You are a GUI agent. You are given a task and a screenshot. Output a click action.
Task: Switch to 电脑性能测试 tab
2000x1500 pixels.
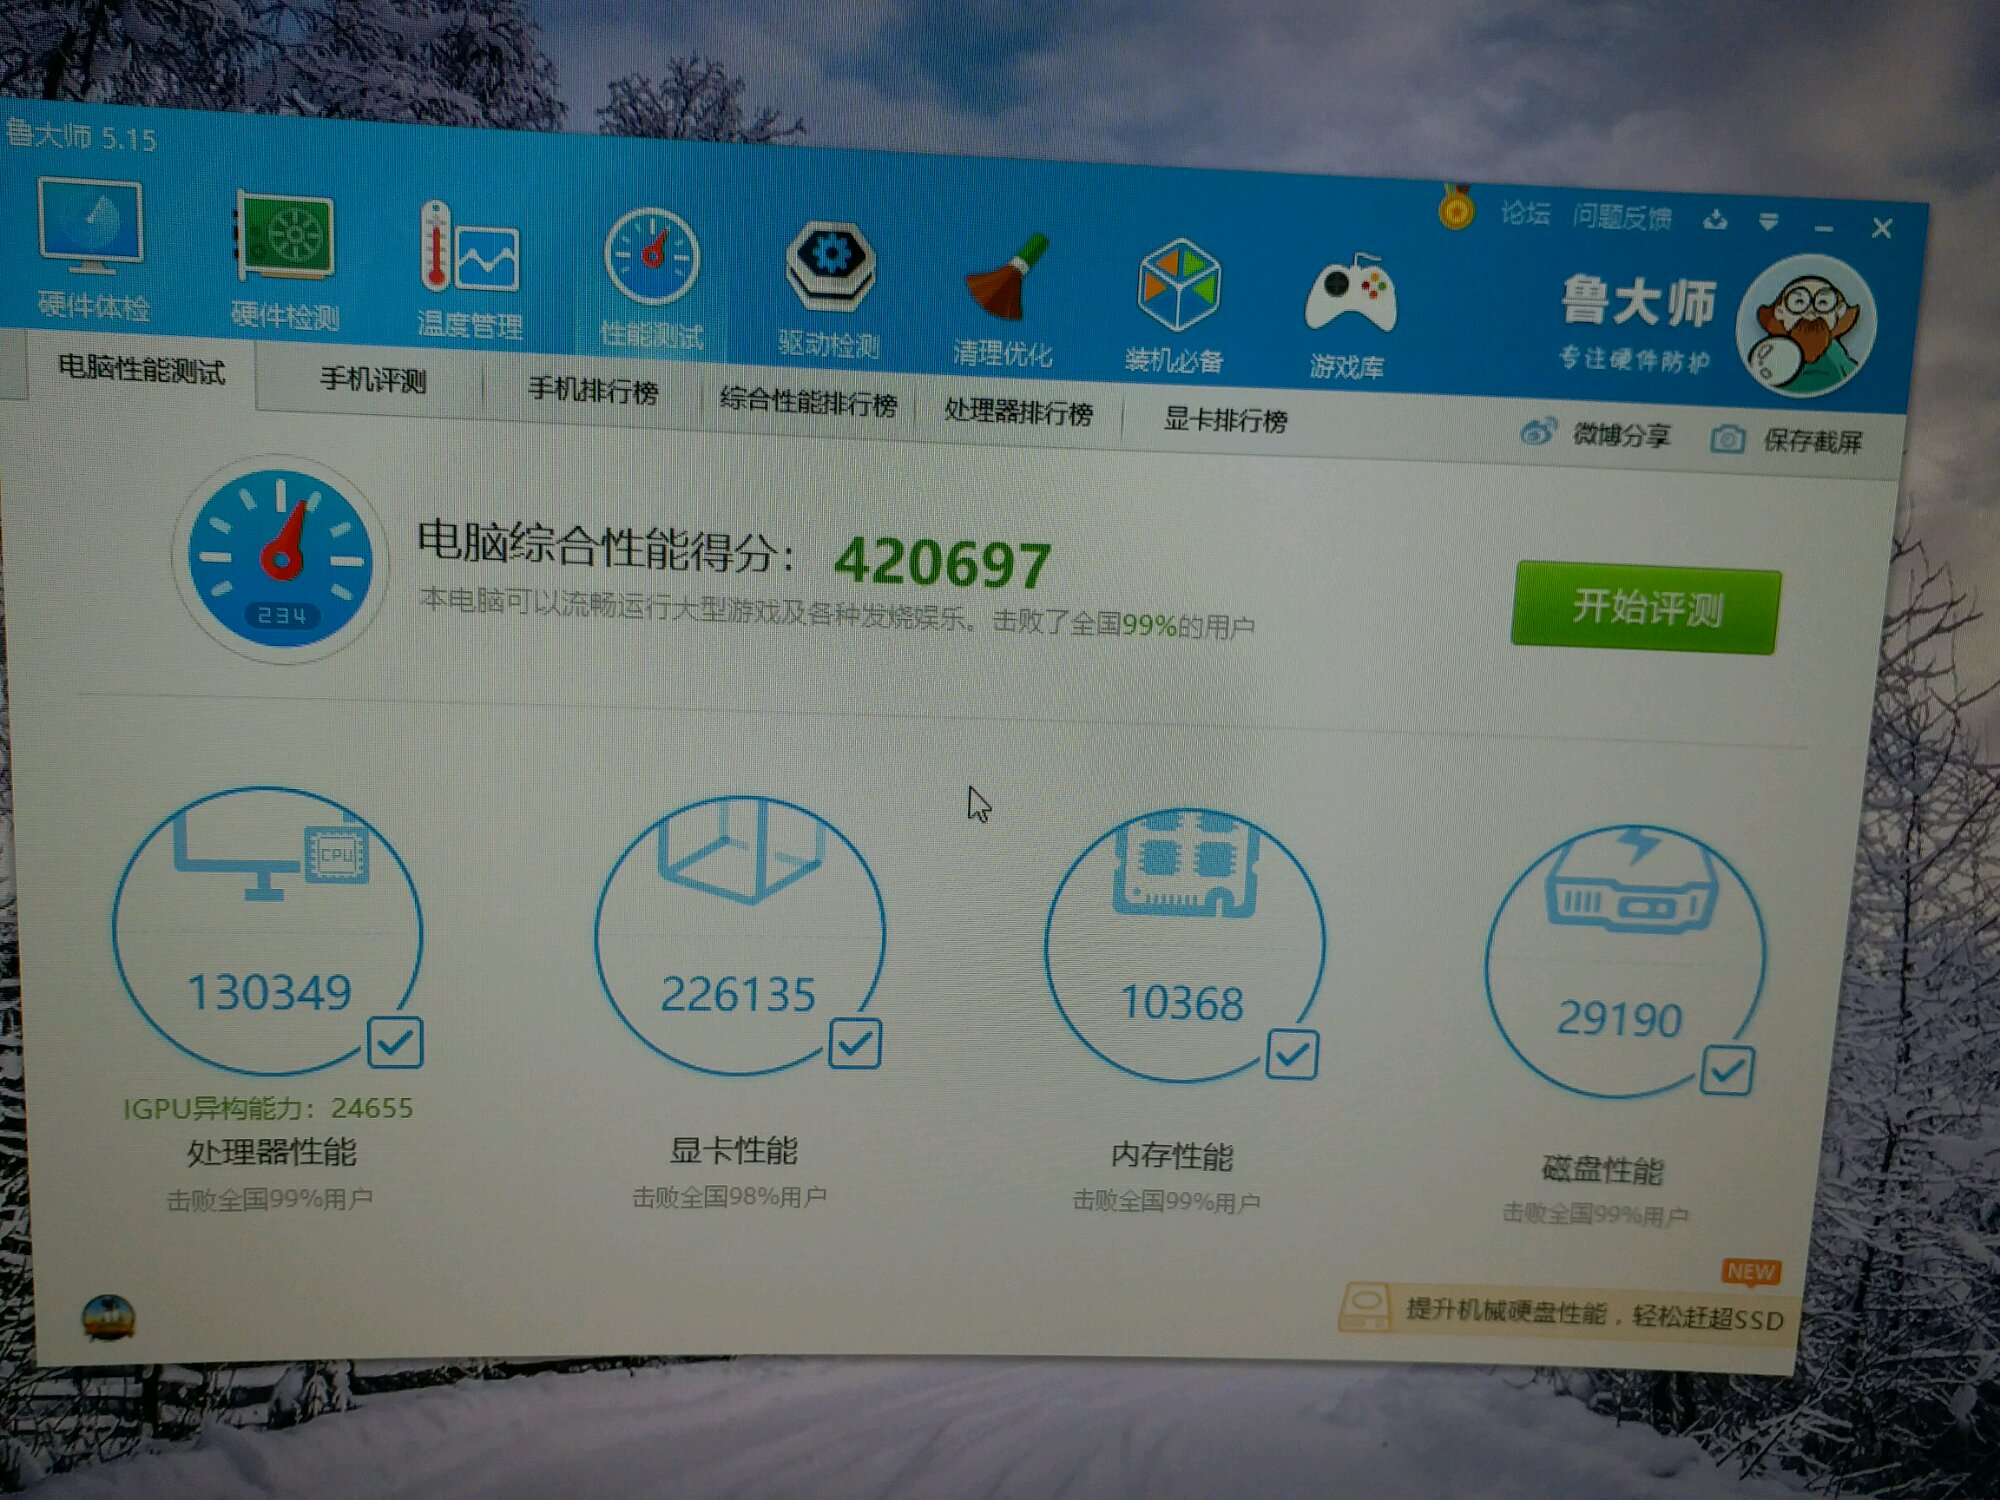(141, 369)
